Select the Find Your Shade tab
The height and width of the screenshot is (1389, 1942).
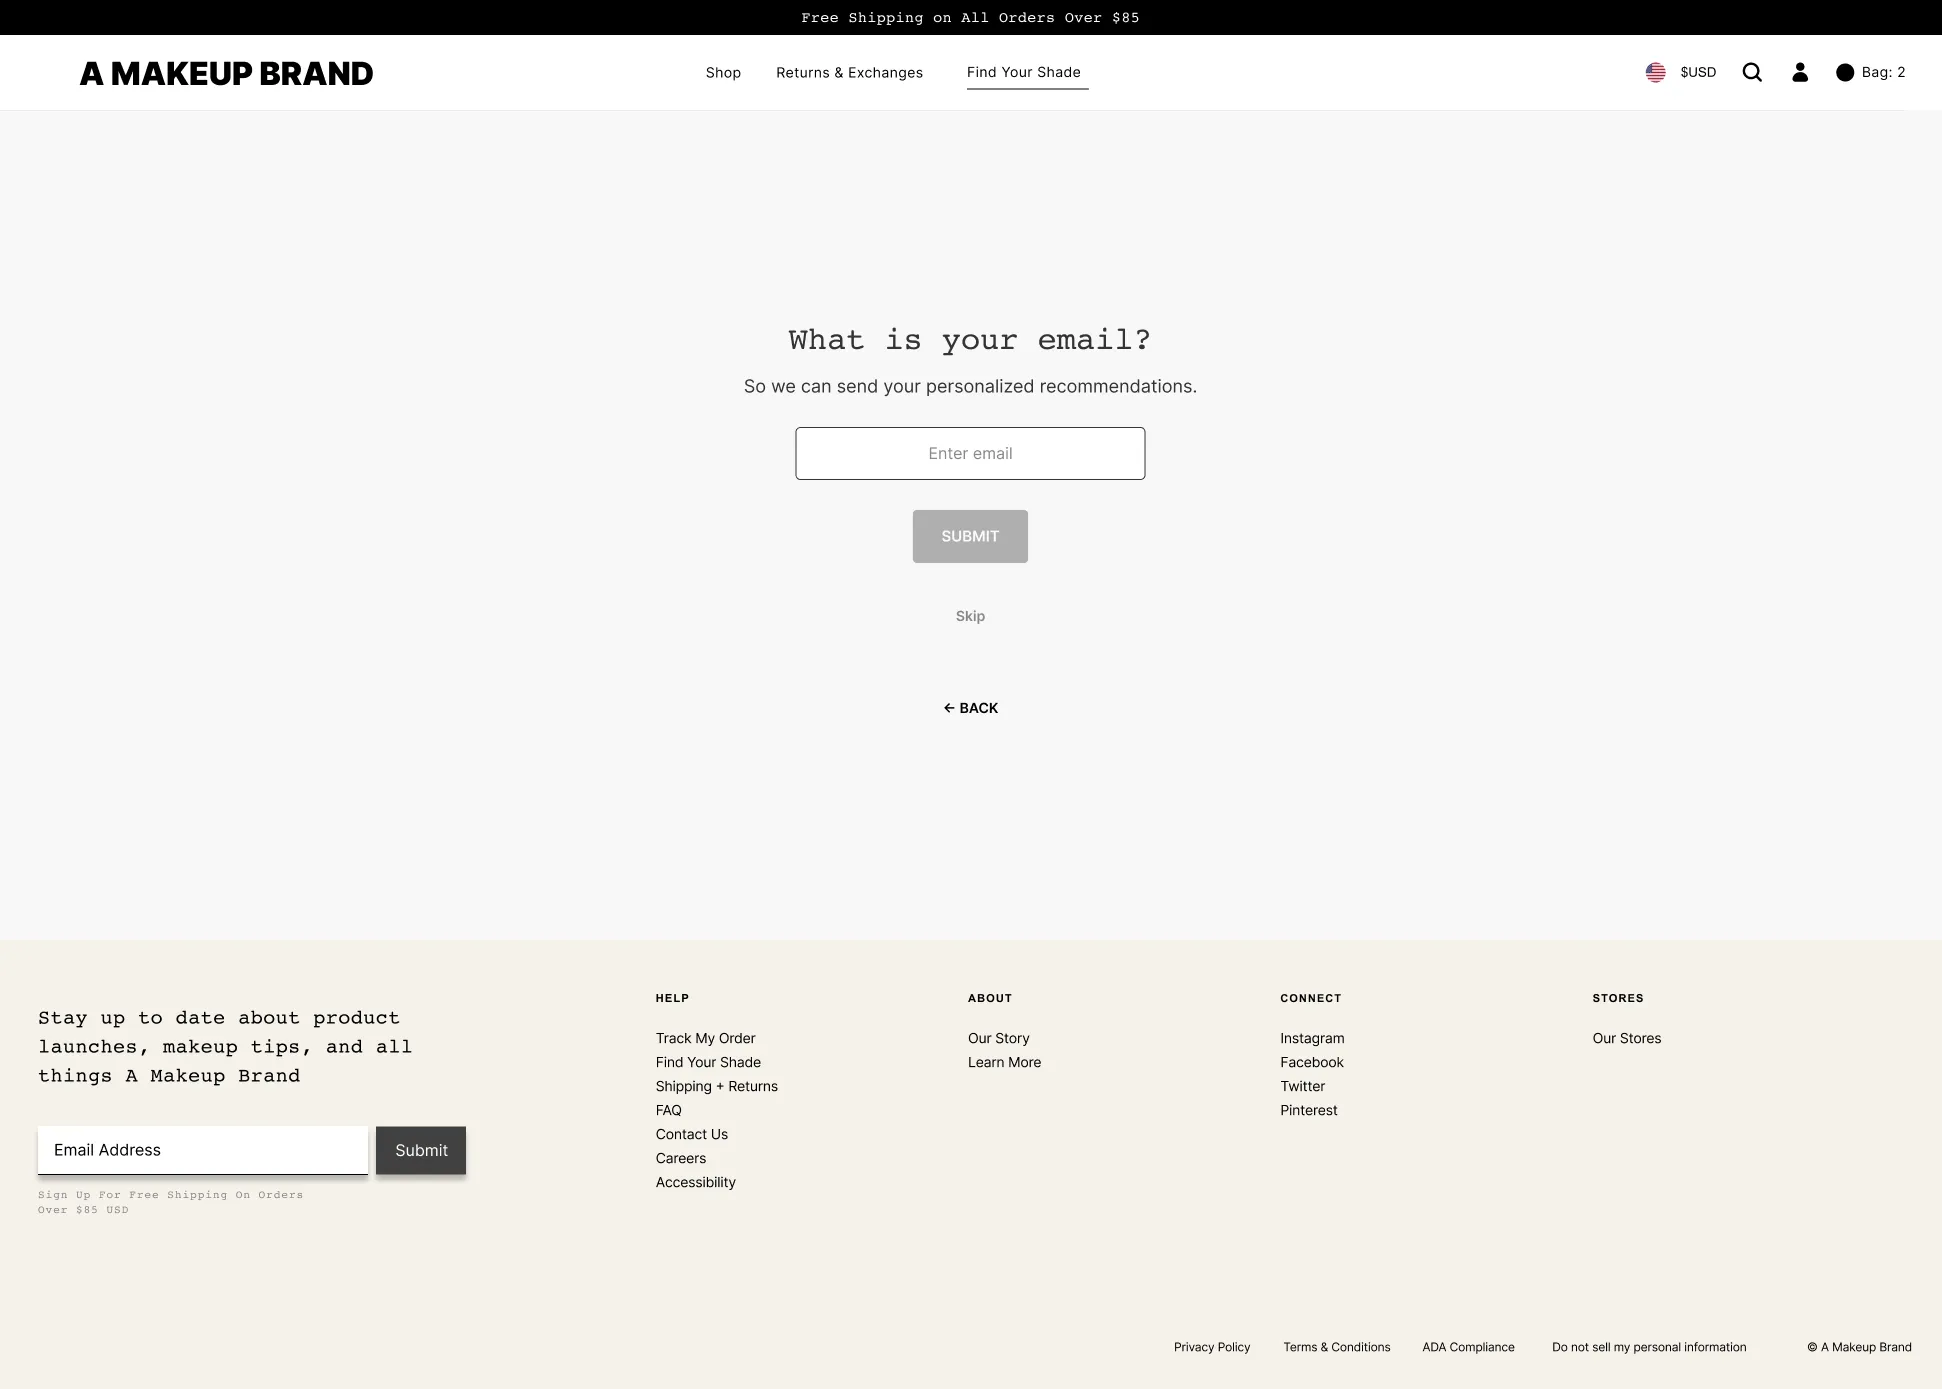tap(1023, 72)
